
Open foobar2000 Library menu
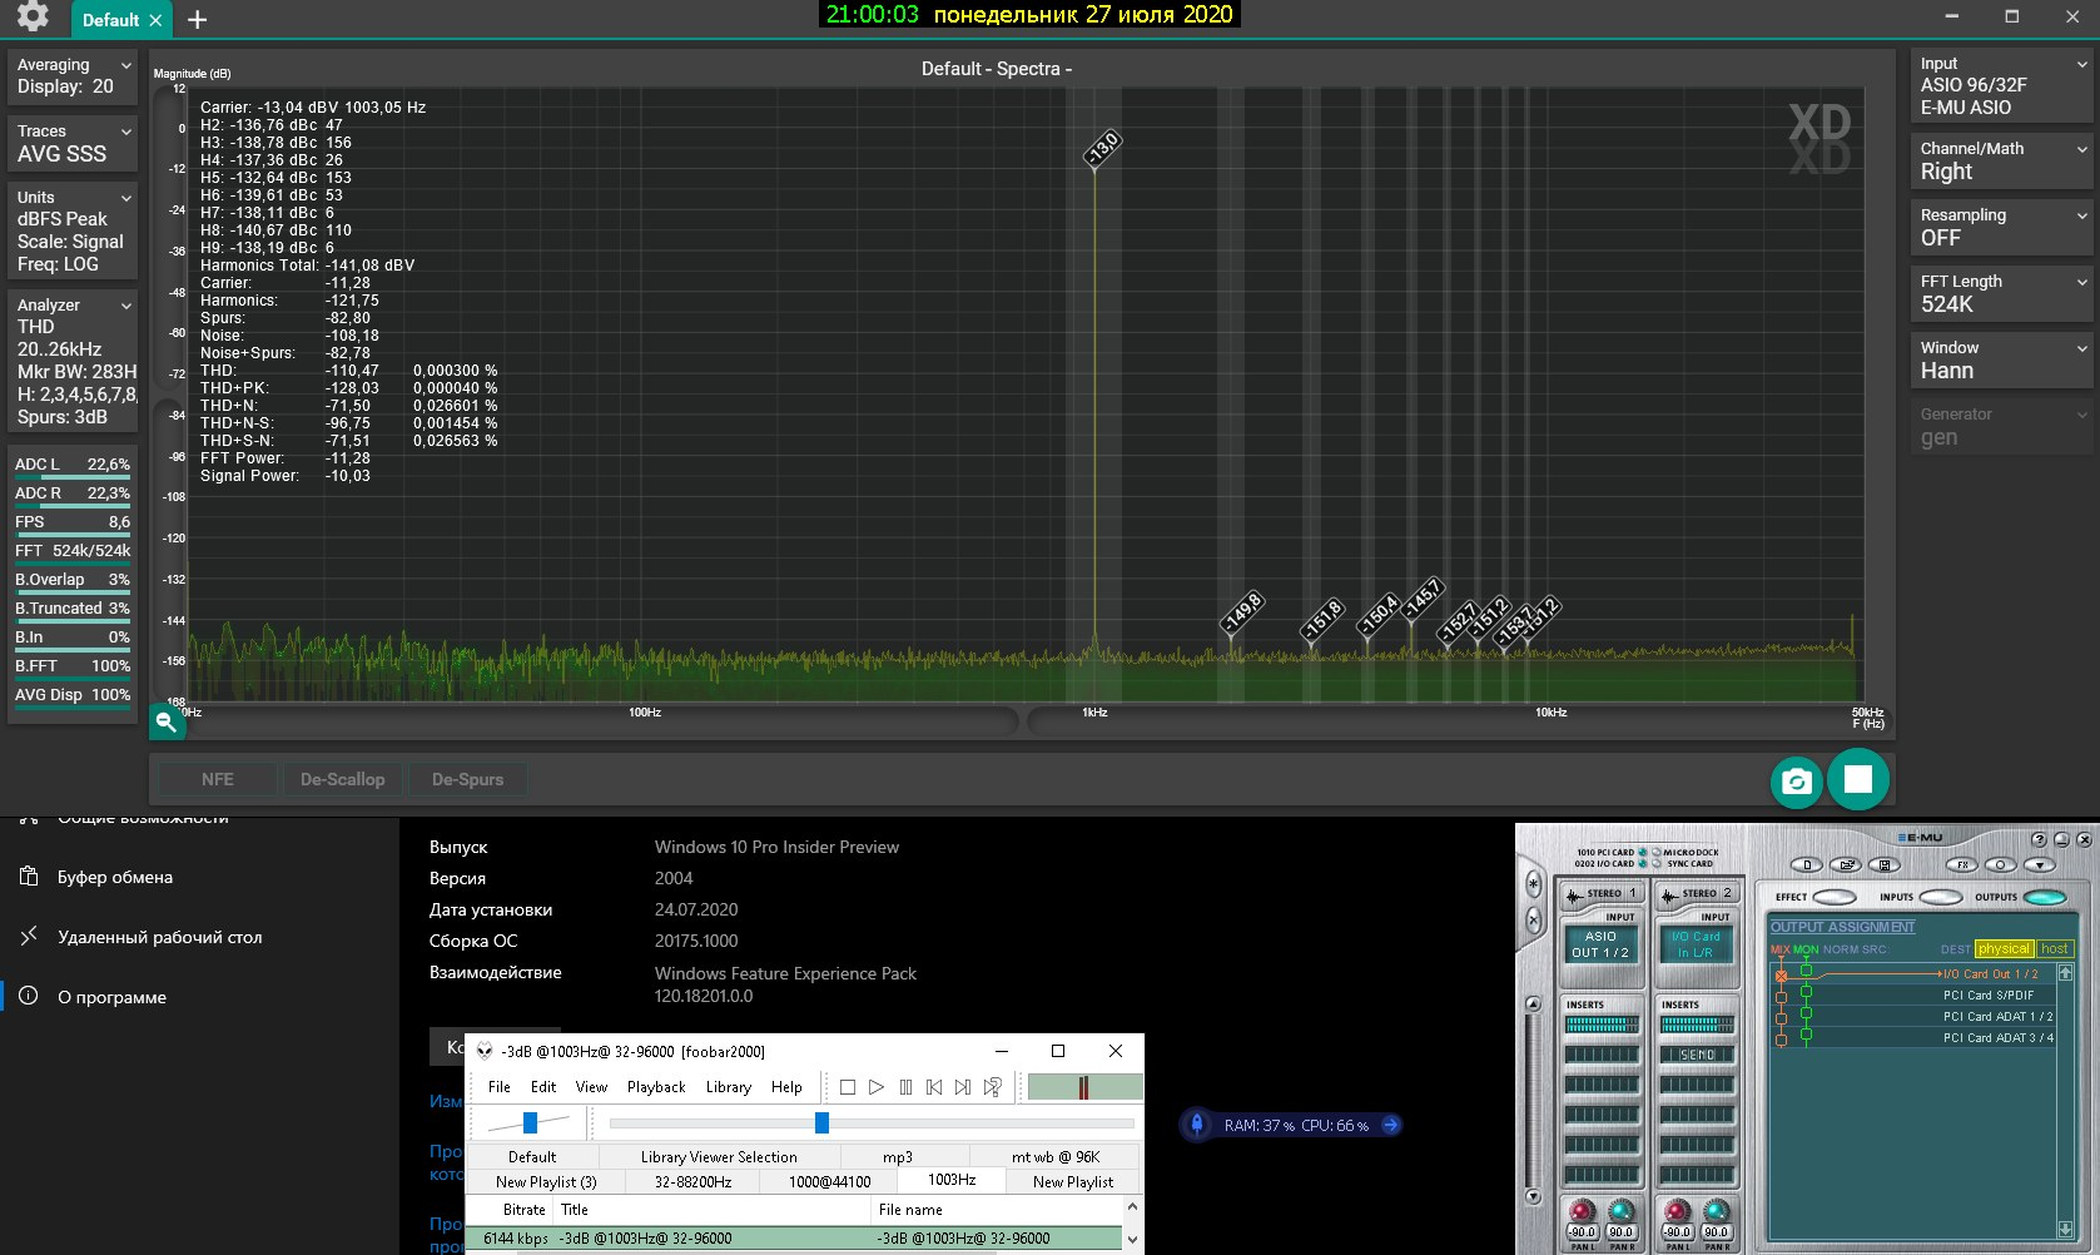click(728, 1087)
